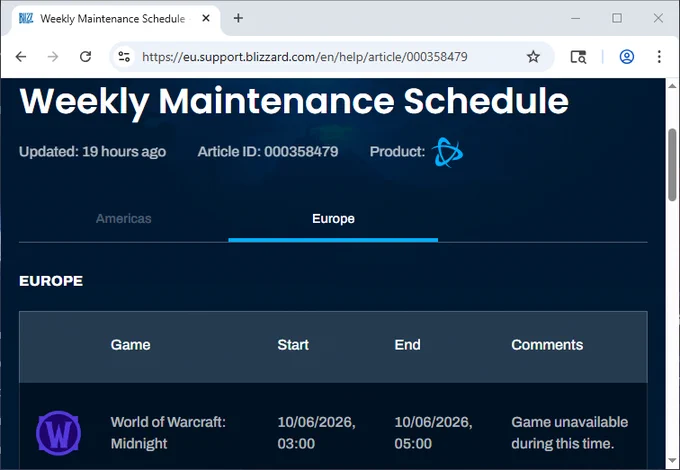Click the Battle.net product logo
The height and width of the screenshot is (470, 680).
tap(448, 152)
